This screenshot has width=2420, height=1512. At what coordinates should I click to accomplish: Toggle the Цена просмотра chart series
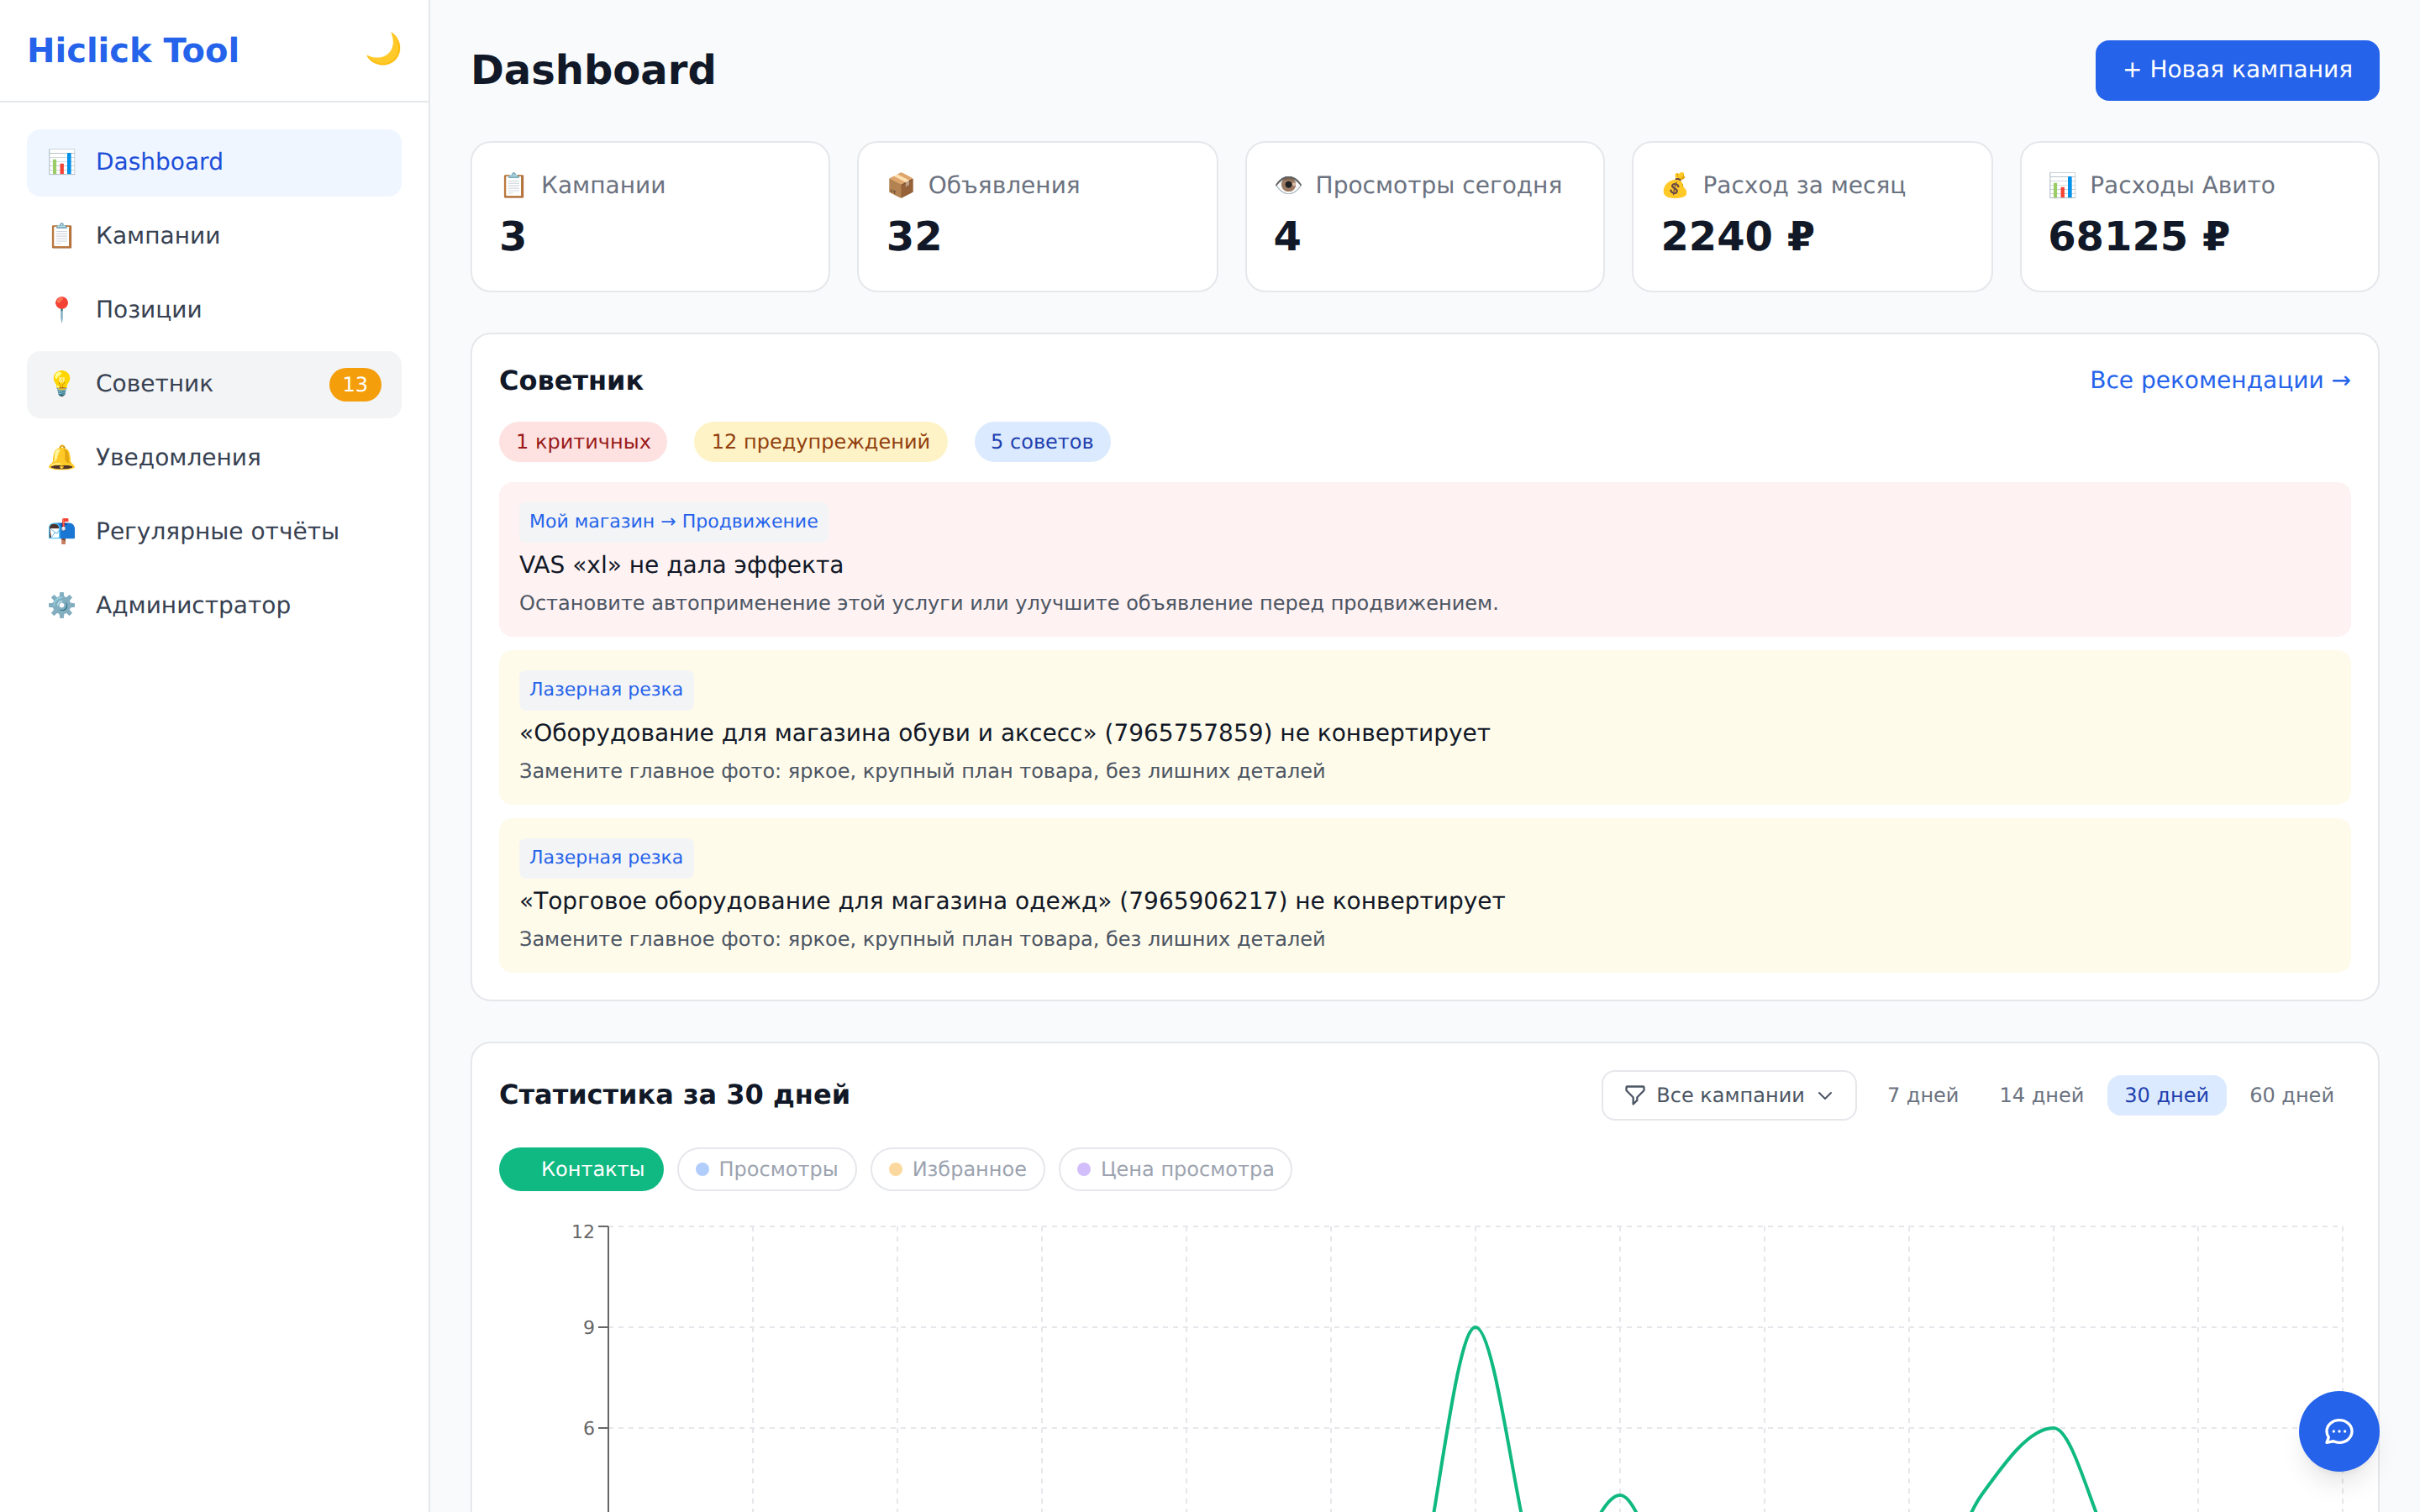tap(1176, 1170)
